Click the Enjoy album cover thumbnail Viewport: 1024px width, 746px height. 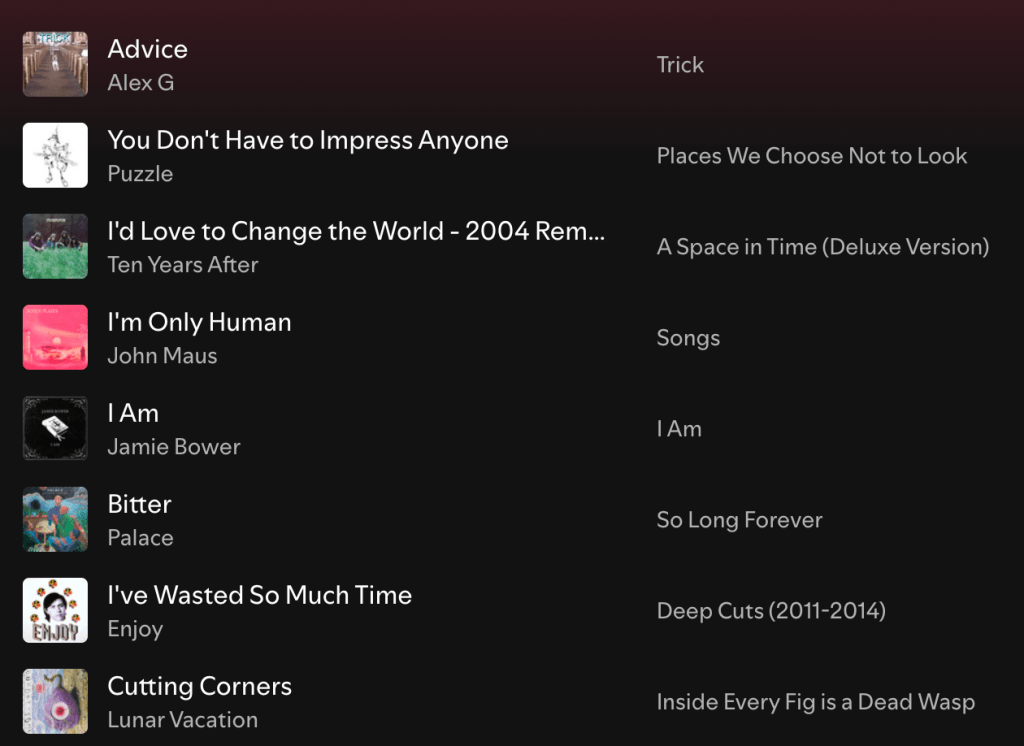pyautogui.click(x=55, y=610)
